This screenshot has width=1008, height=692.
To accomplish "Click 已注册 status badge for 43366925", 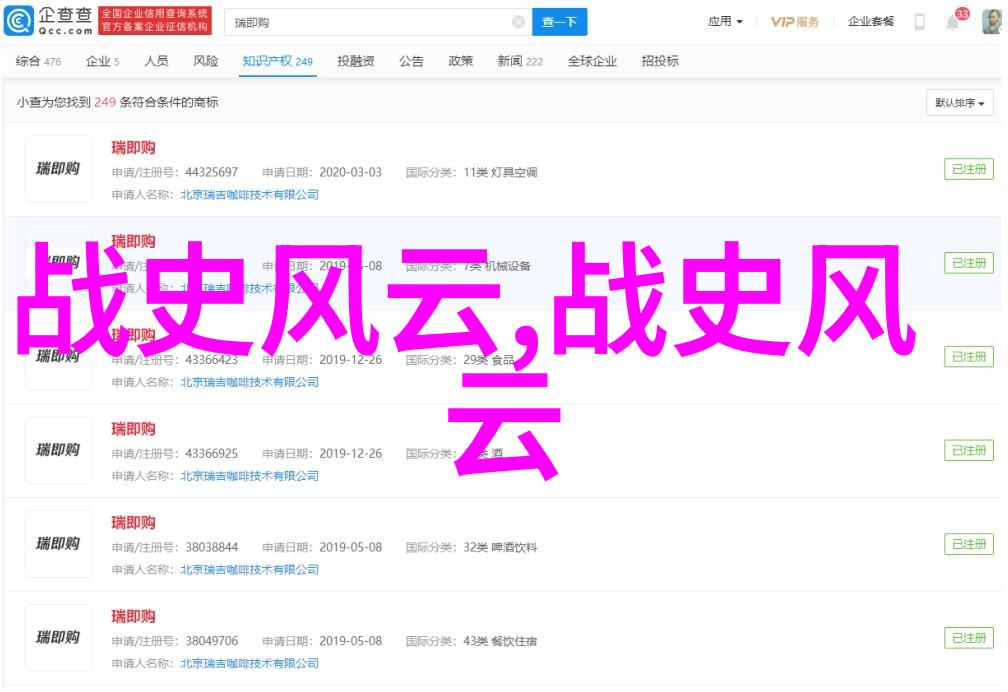I will 969,450.
